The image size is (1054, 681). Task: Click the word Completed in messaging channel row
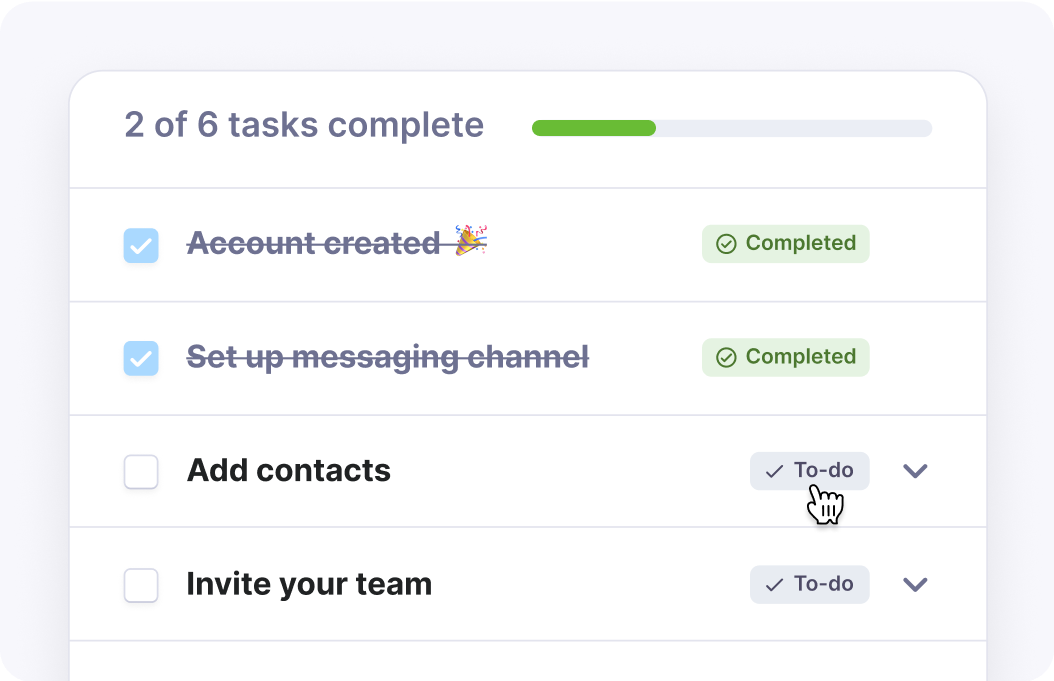click(800, 357)
